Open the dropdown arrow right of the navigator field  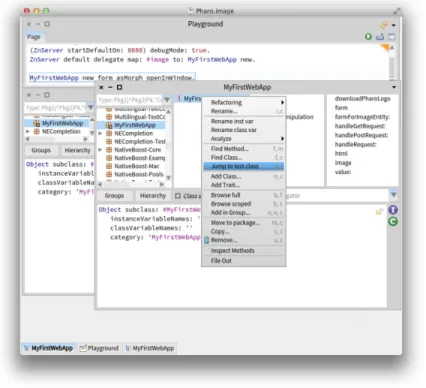coord(394,195)
